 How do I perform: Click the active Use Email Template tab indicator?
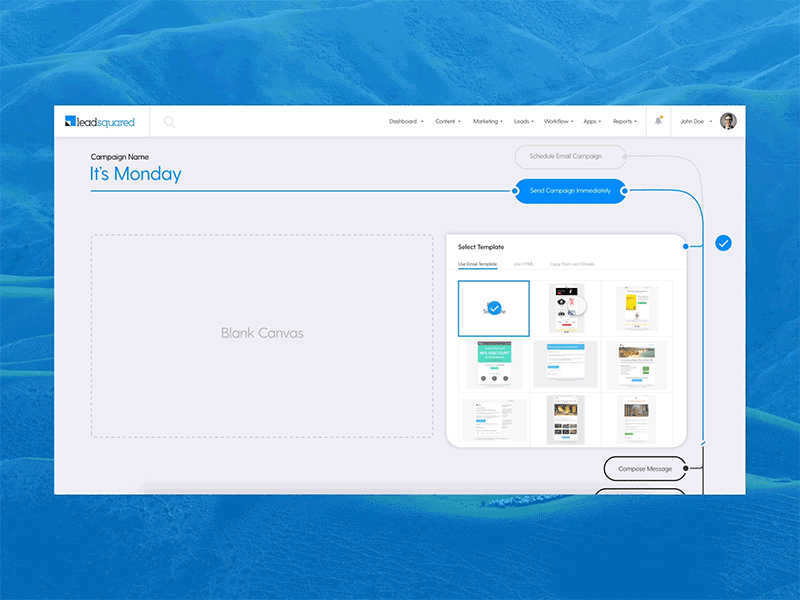pyautogui.click(x=479, y=264)
